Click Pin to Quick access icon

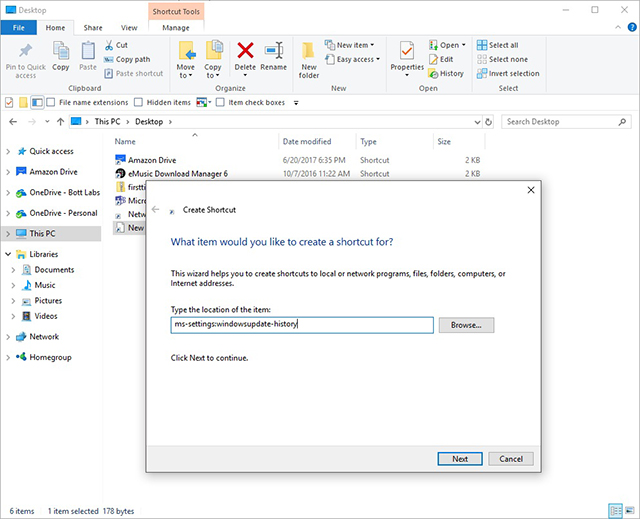(25, 51)
